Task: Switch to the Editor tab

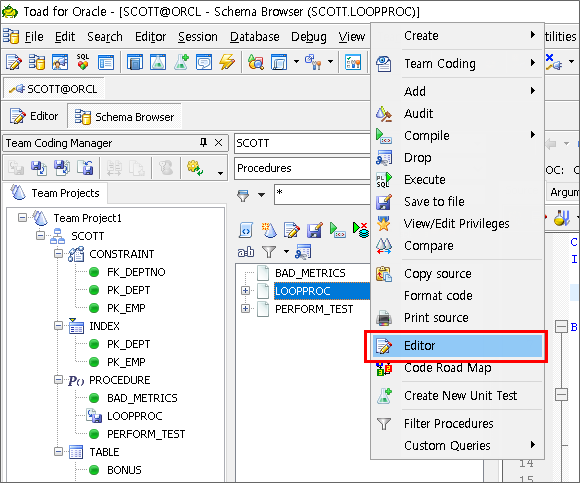Action: click(x=34, y=116)
